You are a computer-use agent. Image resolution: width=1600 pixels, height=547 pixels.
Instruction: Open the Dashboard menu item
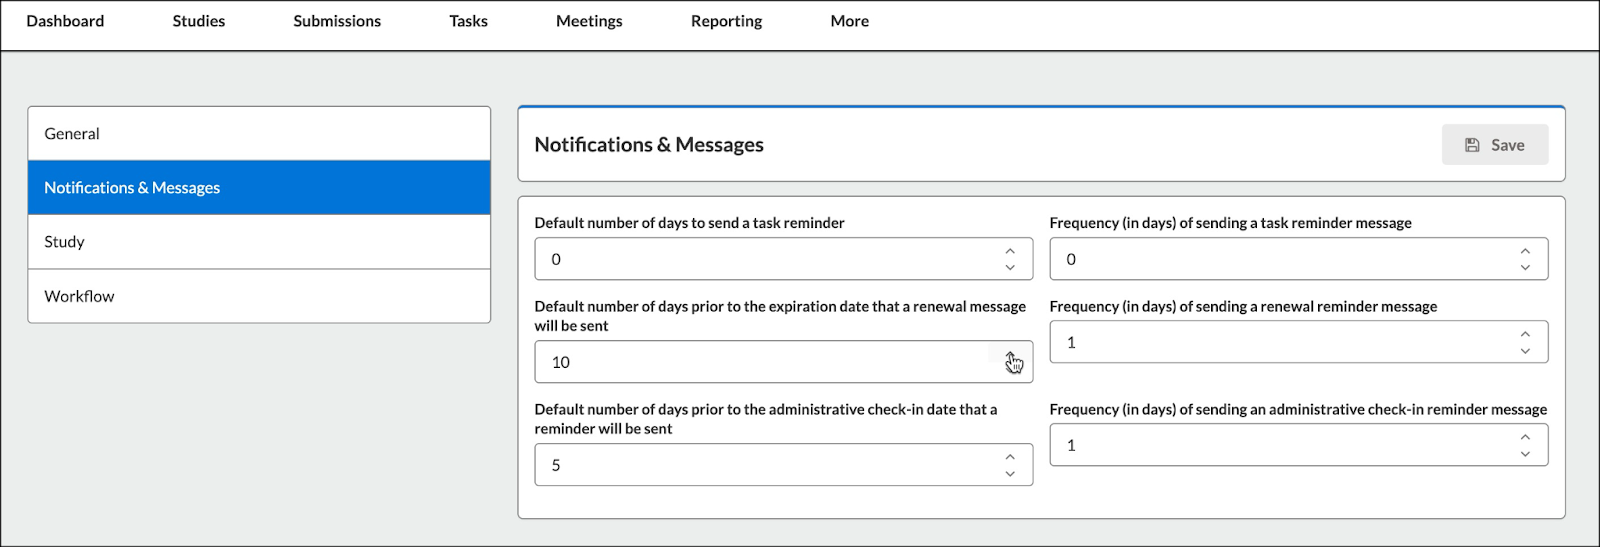[65, 21]
